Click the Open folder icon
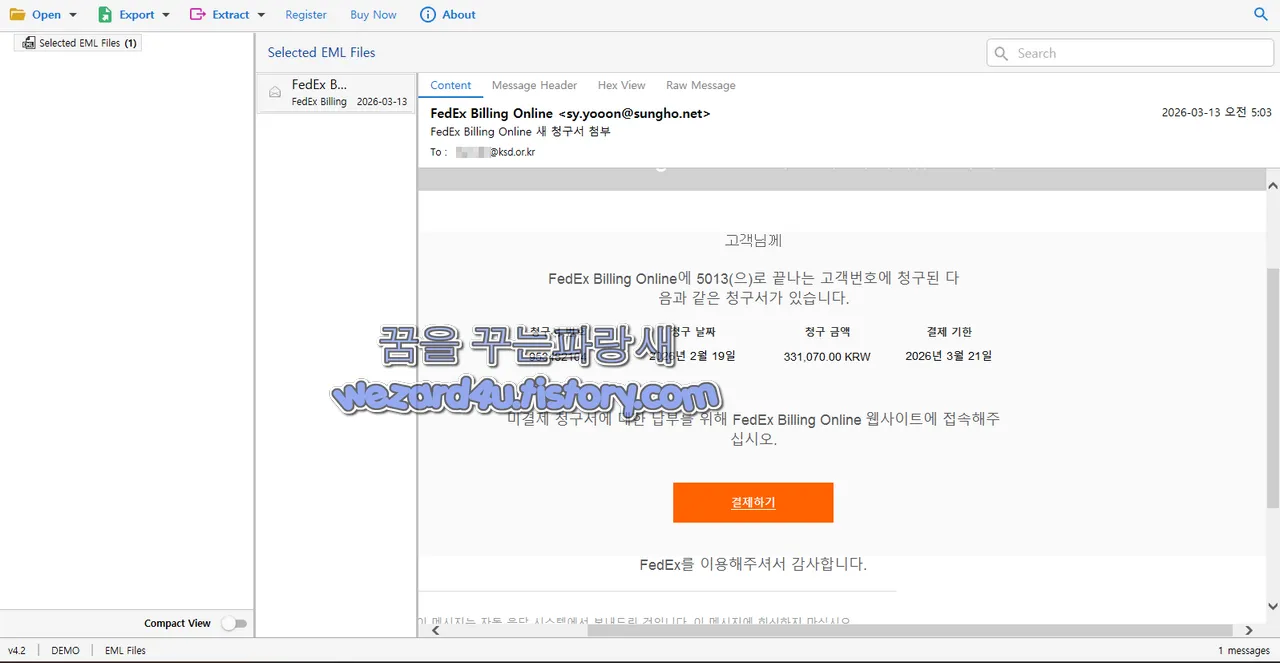 coord(18,14)
